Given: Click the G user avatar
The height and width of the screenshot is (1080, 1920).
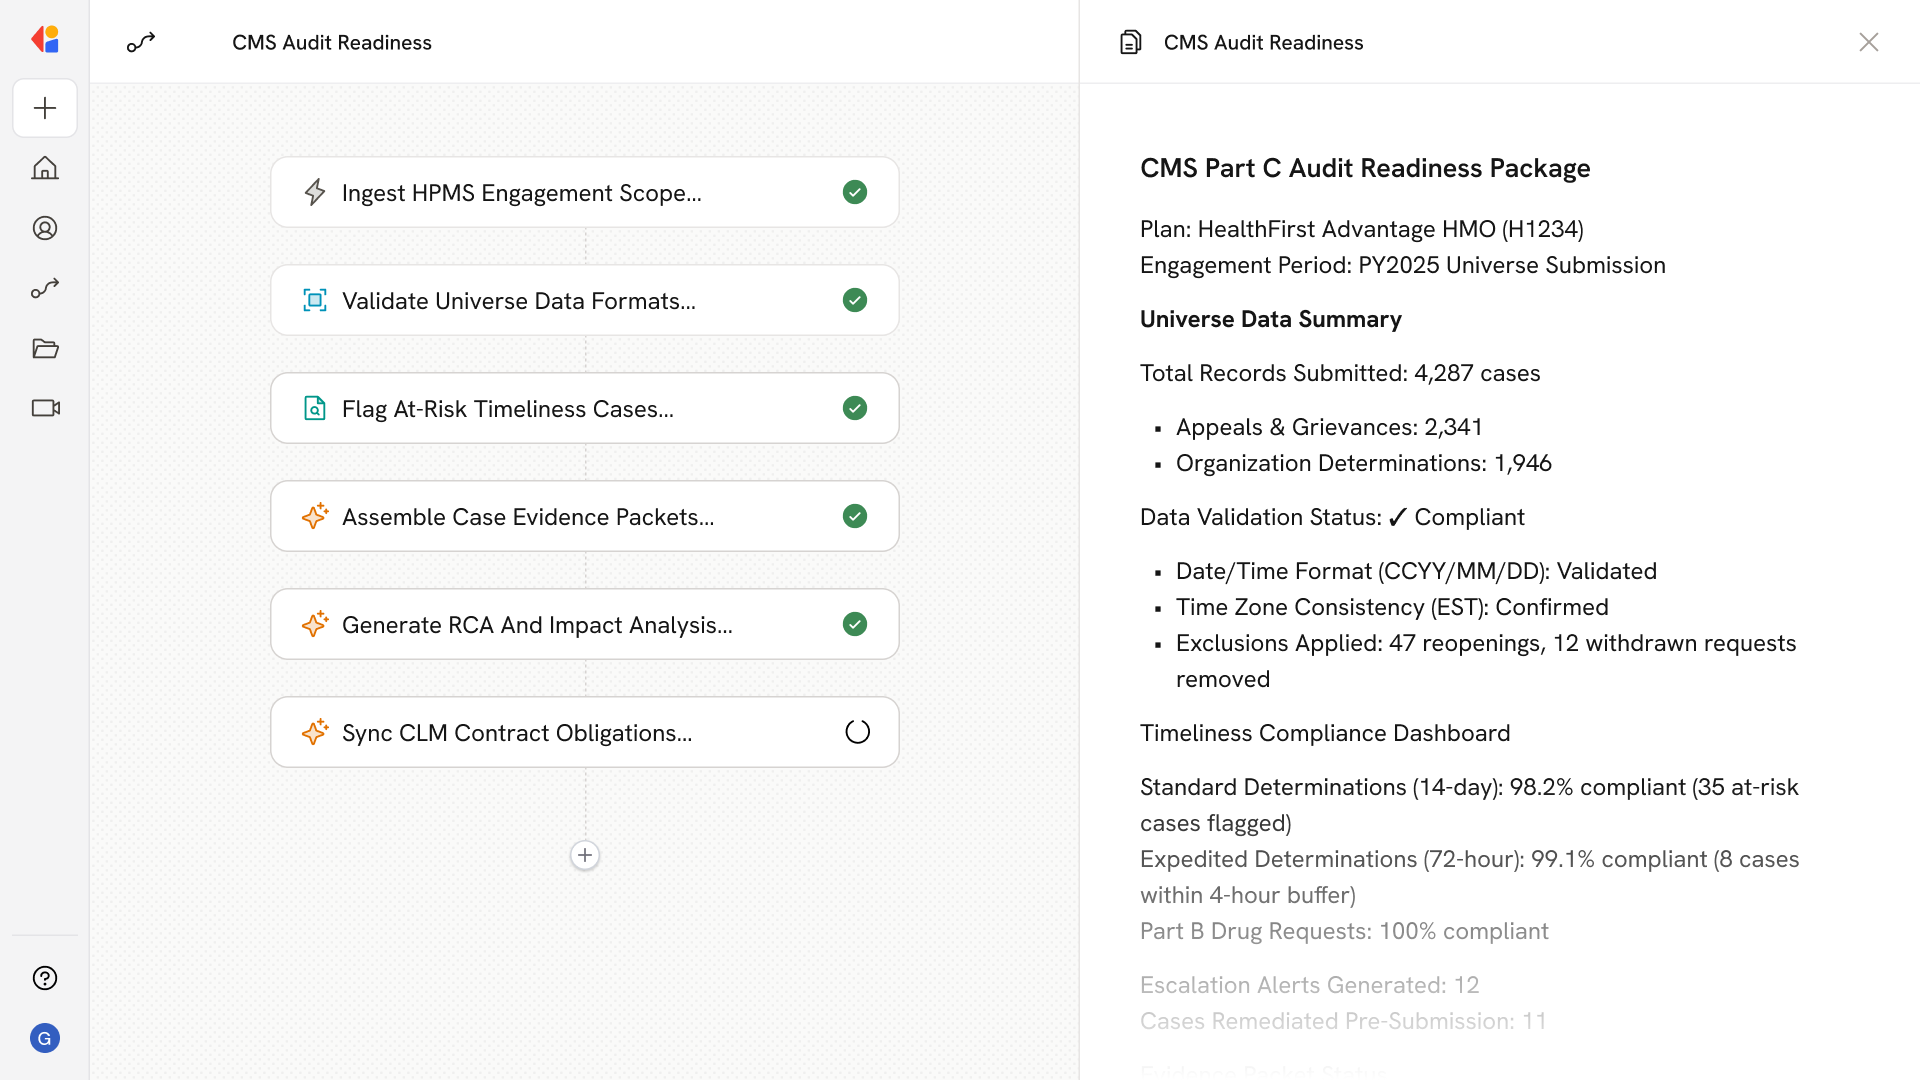Looking at the screenshot, I should (x=45, y=1038).
